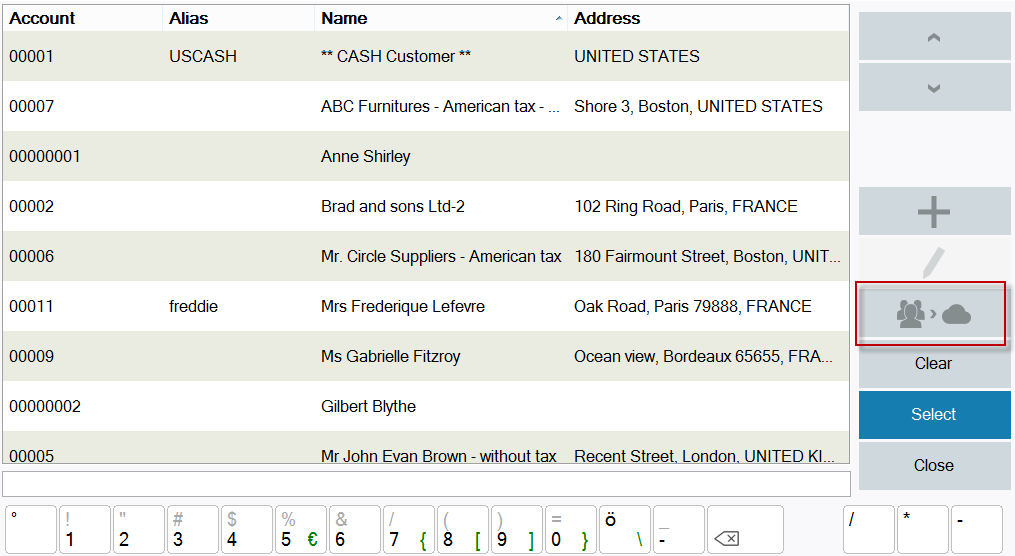Click the scroll up arrow button
This screenshot has height=556, width=1015.
point(934,36)
